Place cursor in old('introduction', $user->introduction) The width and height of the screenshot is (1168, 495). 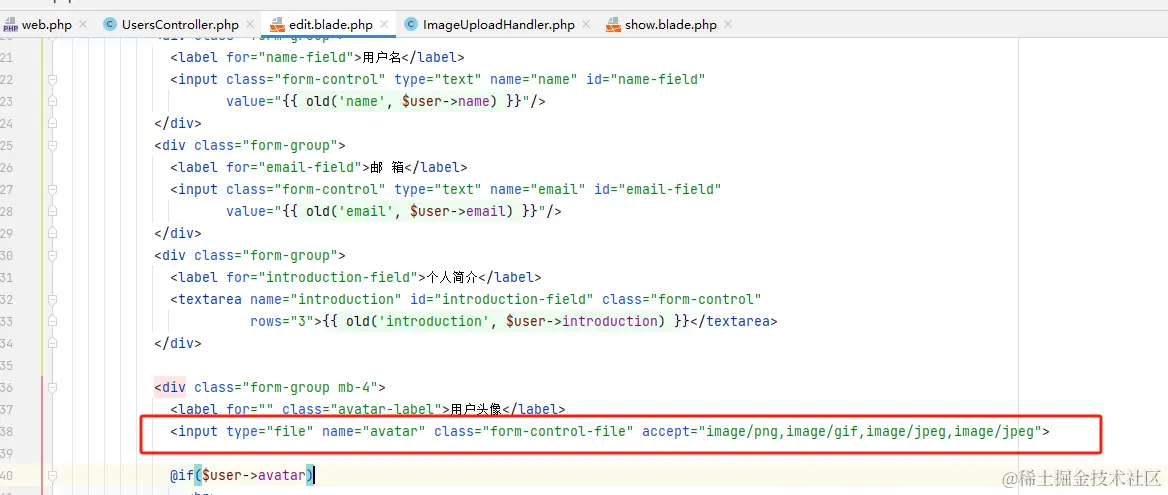tap(505, 322)
